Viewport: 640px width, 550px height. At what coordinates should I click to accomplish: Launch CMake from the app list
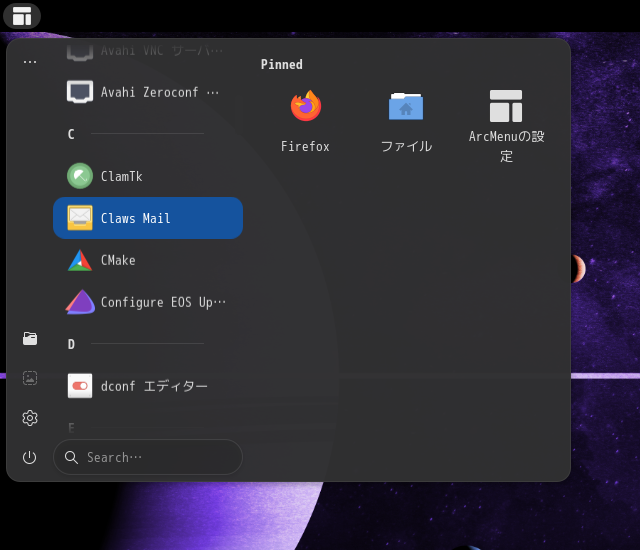(x=148, y=260)
